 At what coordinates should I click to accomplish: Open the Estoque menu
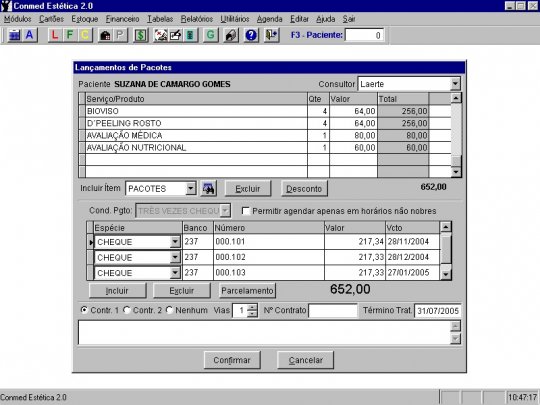[85, 19]
